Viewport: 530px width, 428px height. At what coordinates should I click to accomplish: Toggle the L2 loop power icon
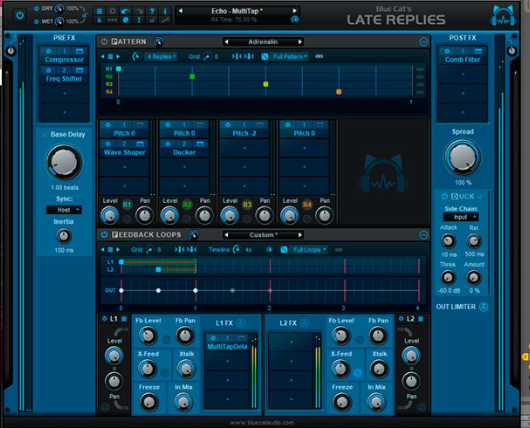[401, 318]
